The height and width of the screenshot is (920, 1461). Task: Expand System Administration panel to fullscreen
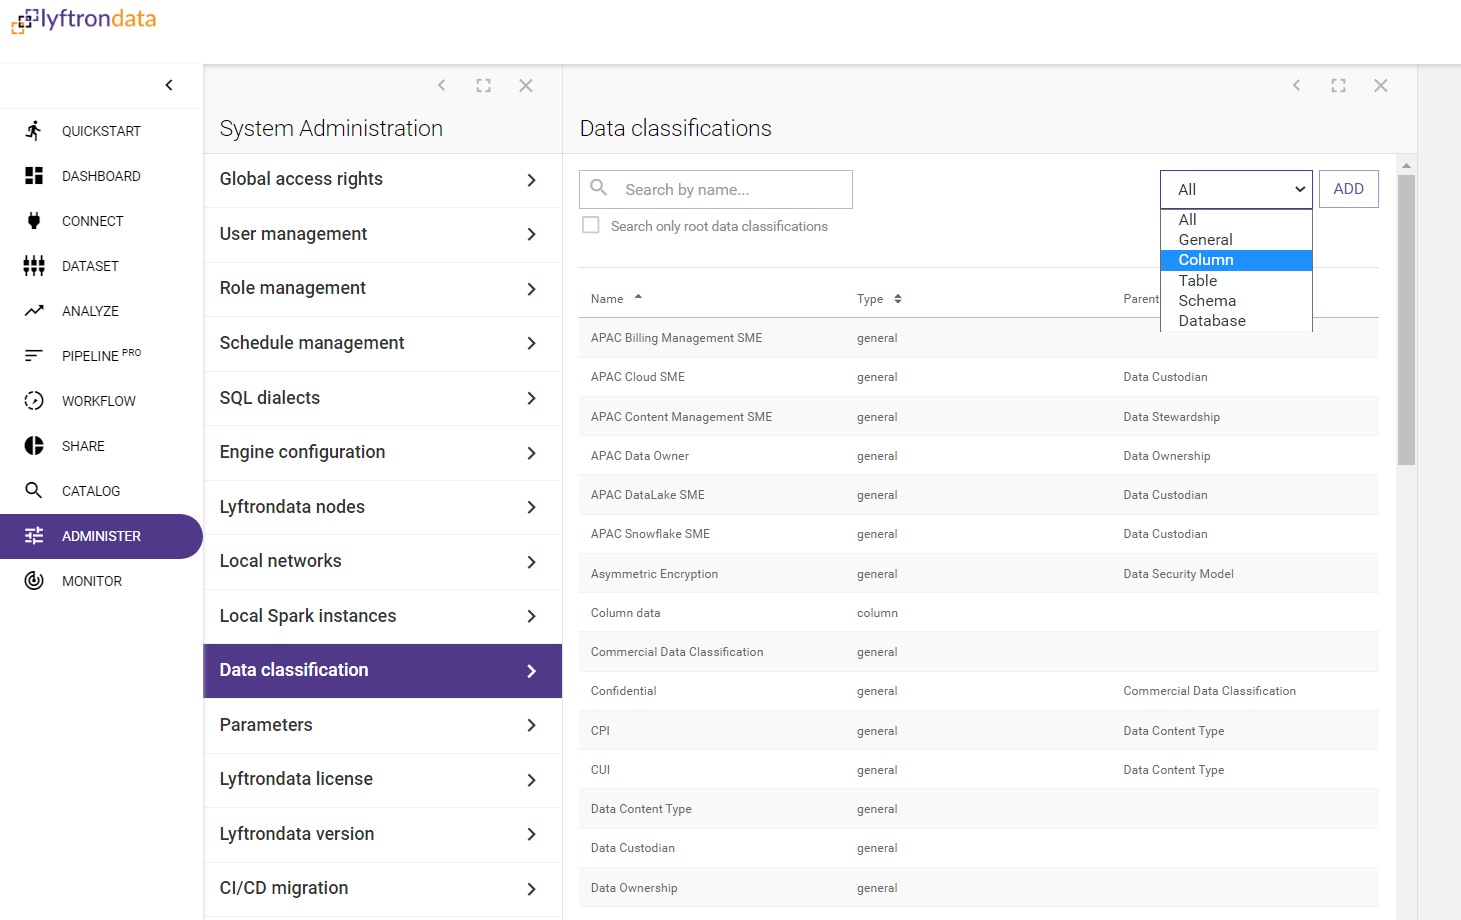484,86
